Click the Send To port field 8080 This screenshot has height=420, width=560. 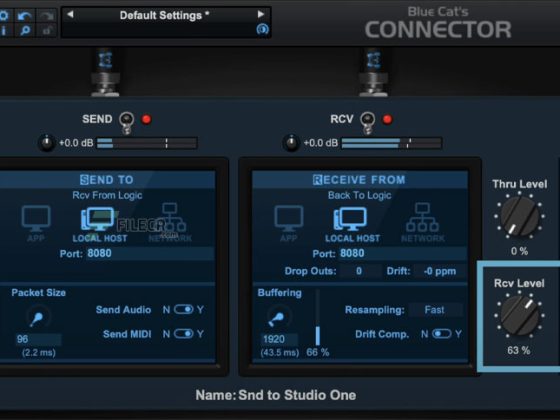tap(150, 253)
